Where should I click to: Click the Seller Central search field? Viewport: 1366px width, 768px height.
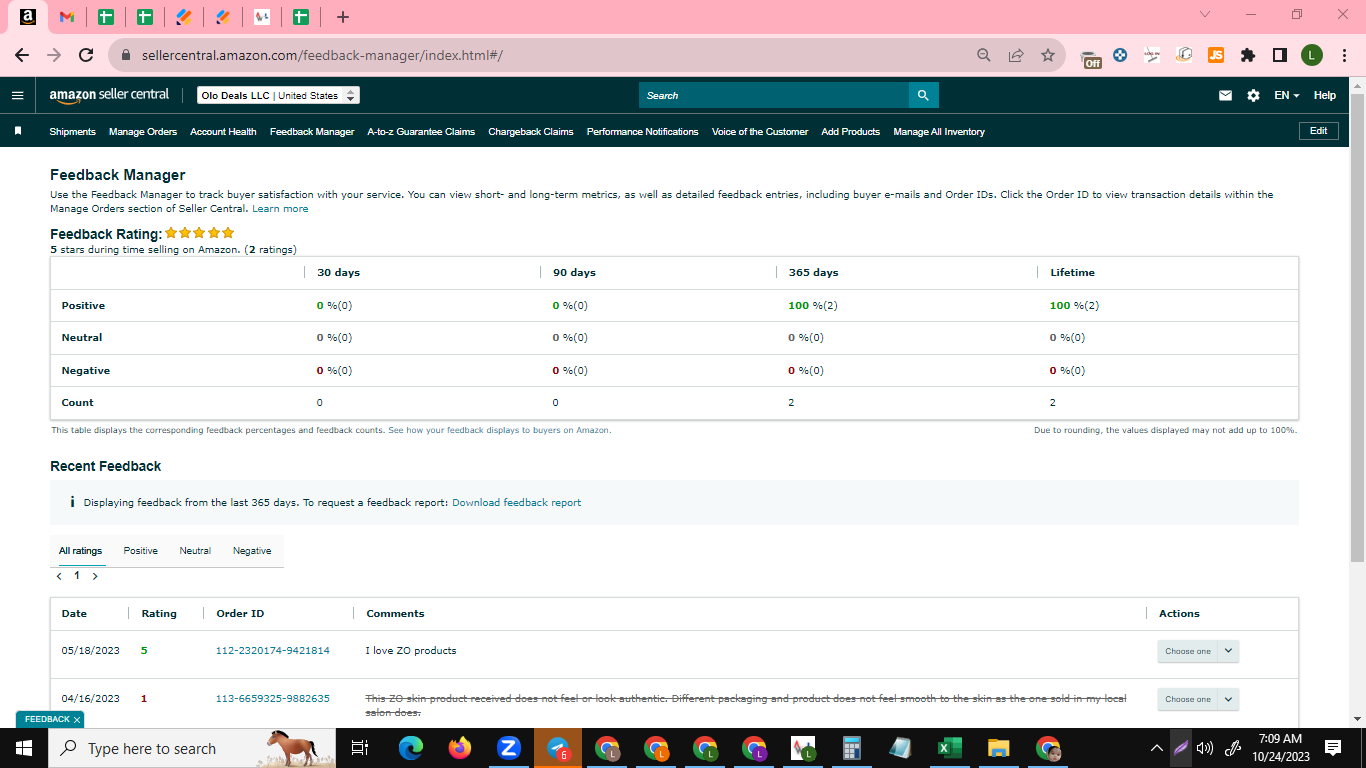(x=774, y=95)
